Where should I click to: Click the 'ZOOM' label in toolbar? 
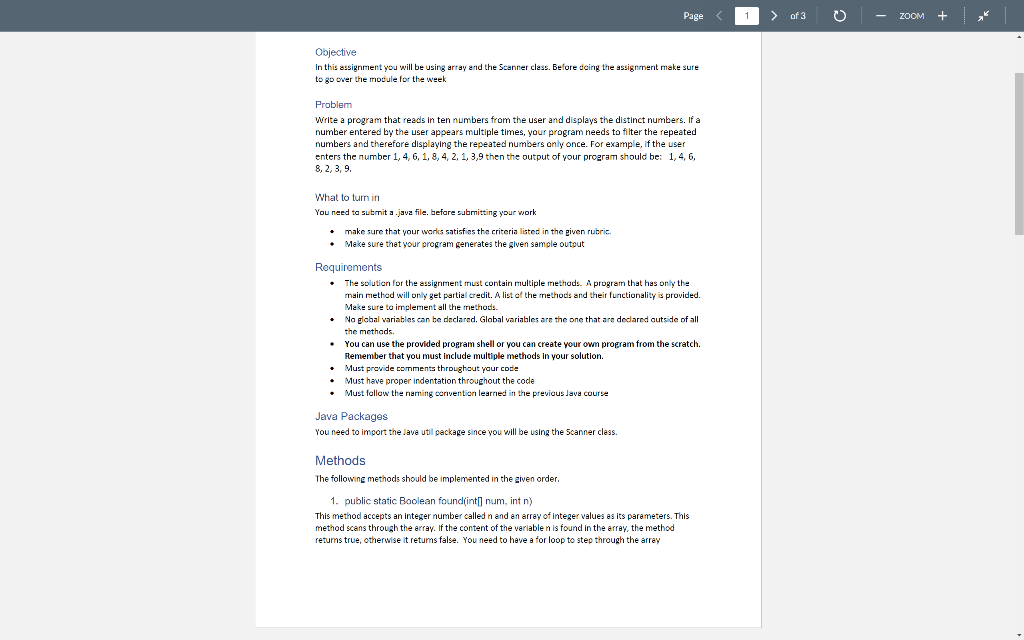(912, 16)
